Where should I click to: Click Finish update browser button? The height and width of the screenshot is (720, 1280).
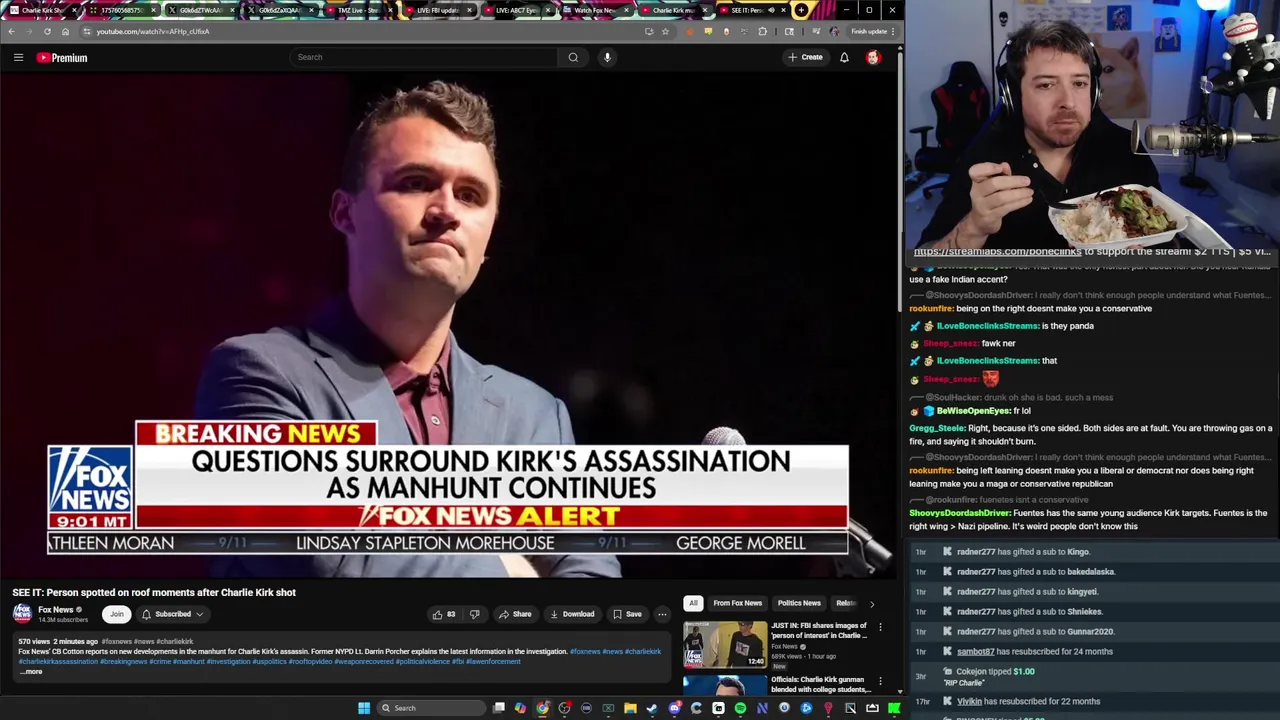[870, 31]
